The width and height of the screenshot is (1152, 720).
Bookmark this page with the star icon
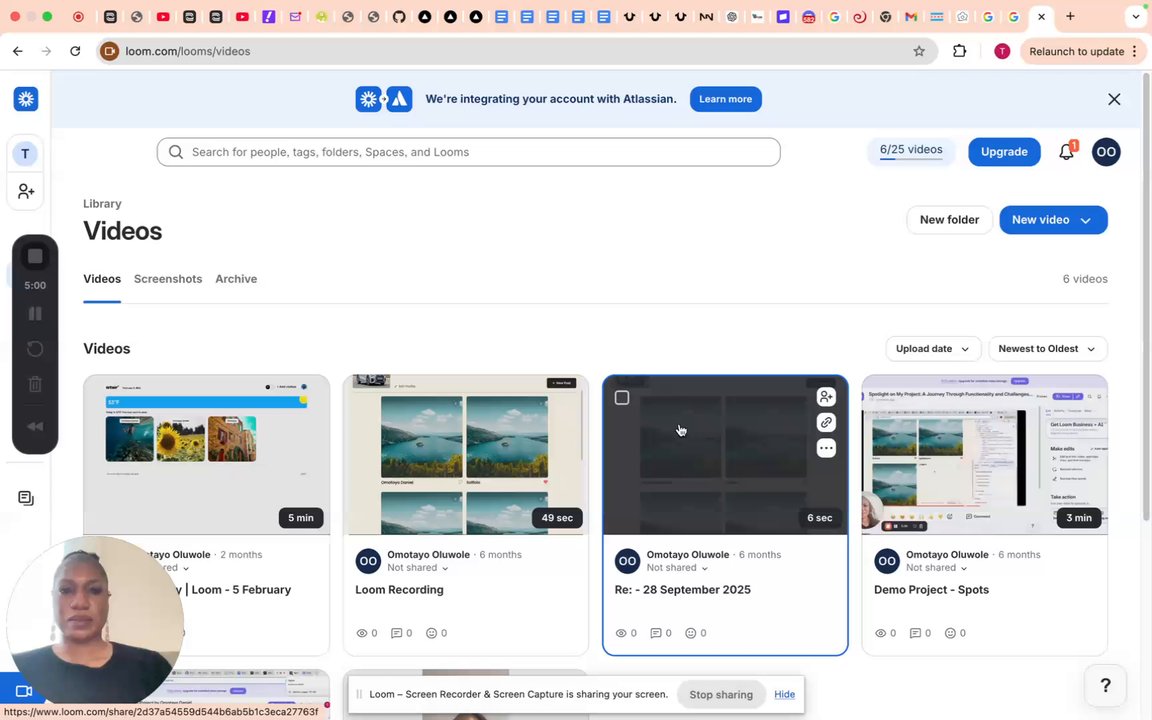coord(918,51)
